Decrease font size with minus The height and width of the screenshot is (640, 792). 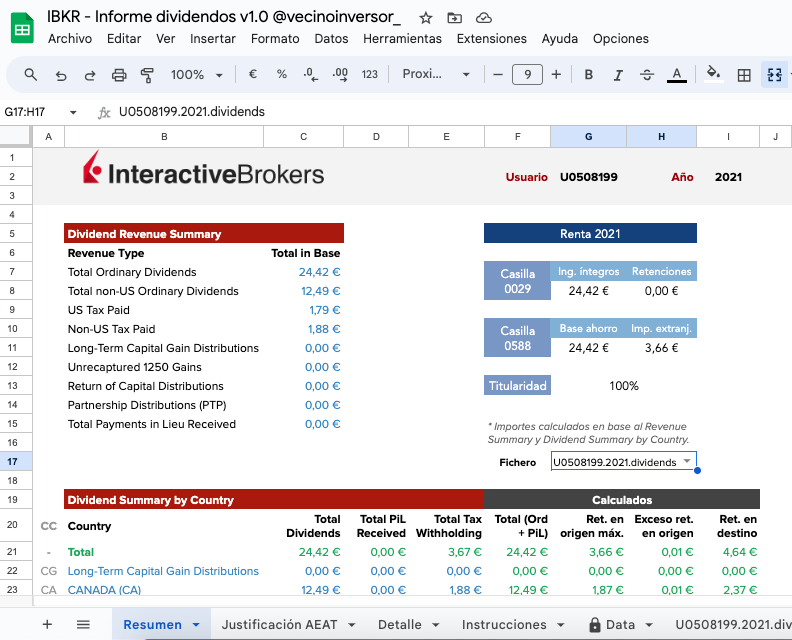tap(498, 75)
